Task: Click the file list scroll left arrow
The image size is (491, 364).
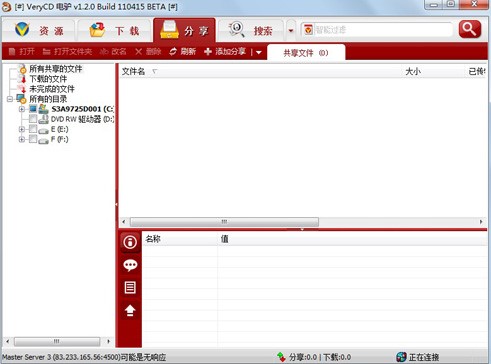Action: pos(124,222)
